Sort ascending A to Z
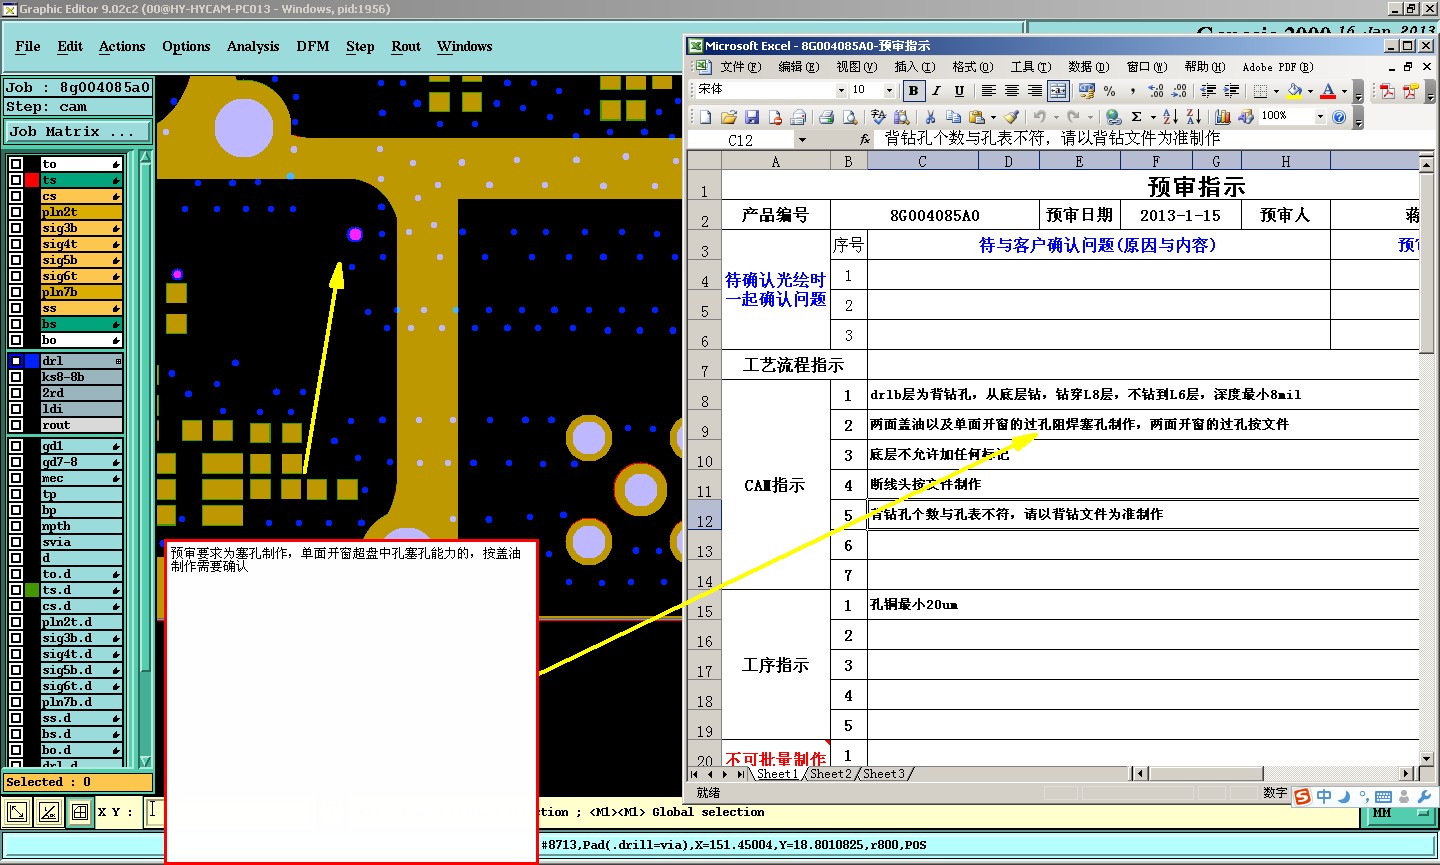Viewport: 1440px width, 865px height. click(x=1170, y=117)
